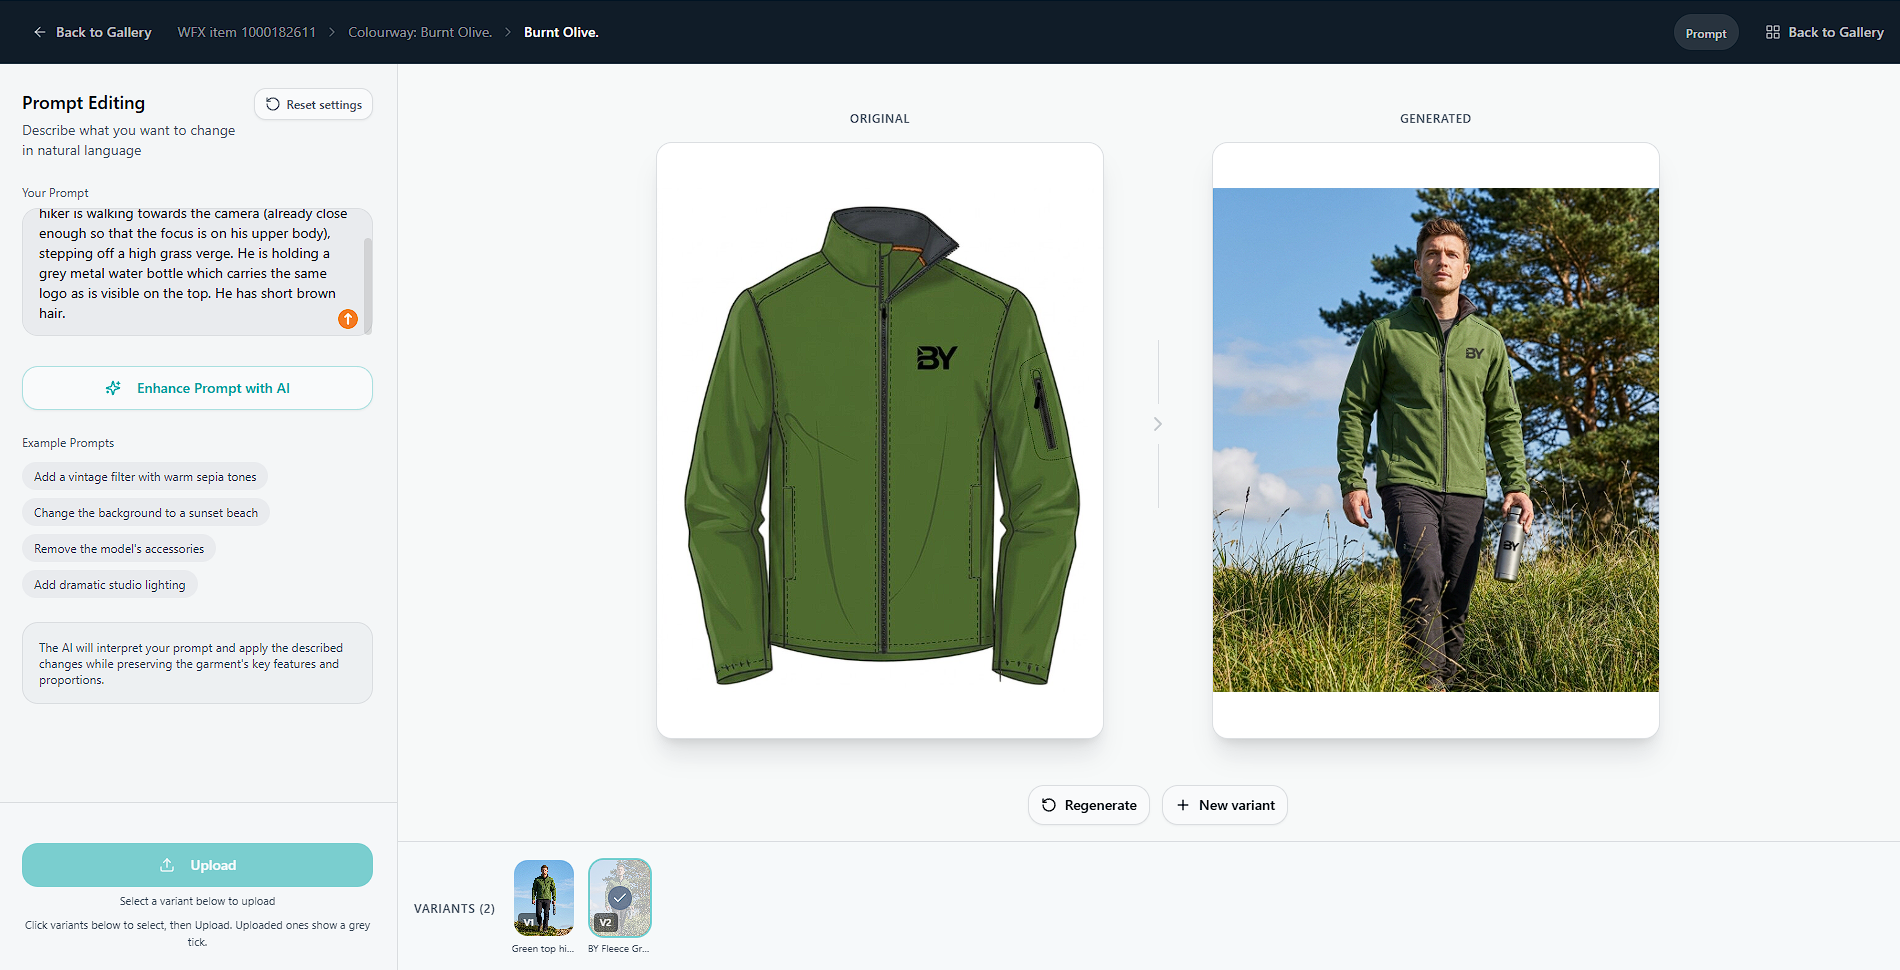1900x970 pixels.
Task: Go Back to Gallery from left header
Action: (x=93, y=32)
